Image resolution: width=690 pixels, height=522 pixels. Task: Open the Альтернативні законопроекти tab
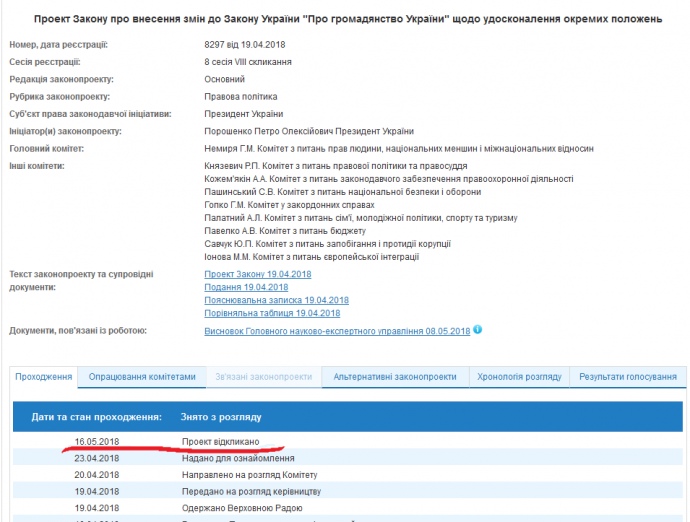395,377
